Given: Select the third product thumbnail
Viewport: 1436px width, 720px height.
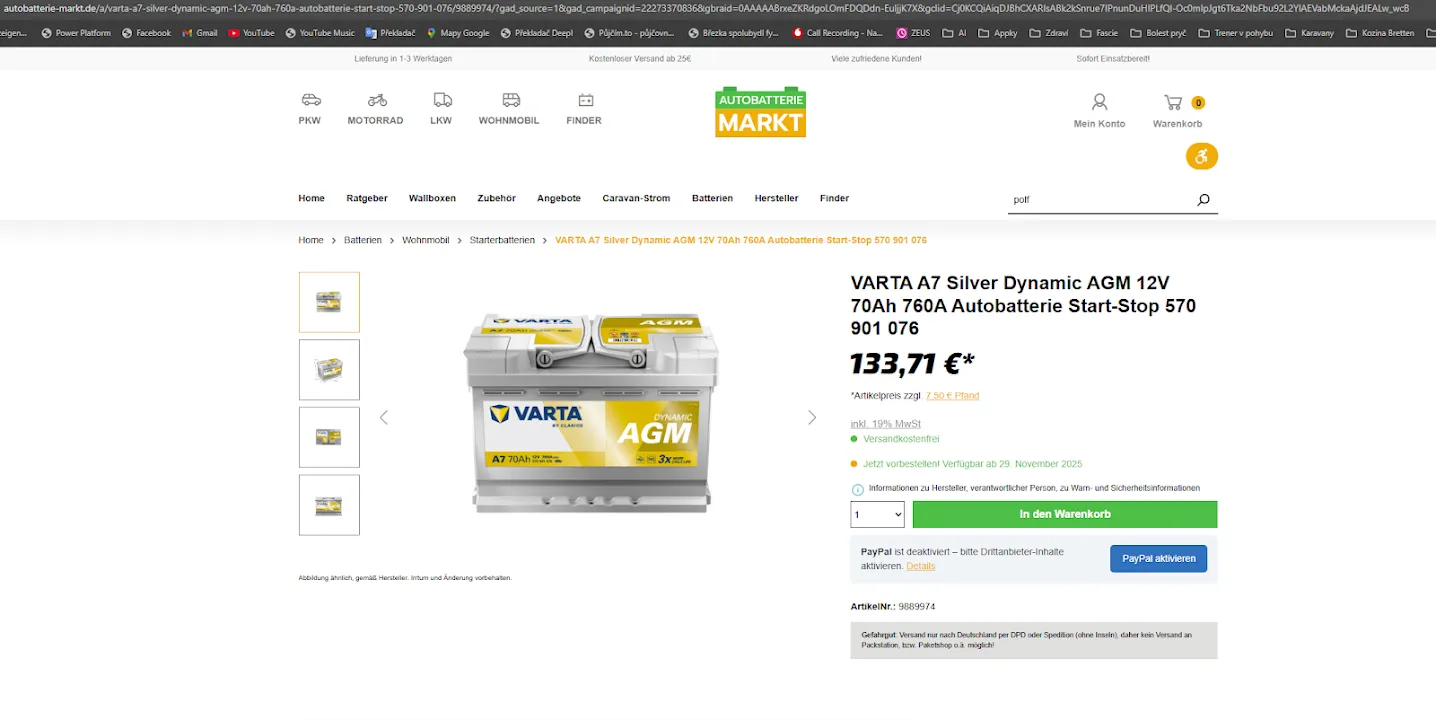Looking at the screenshot, I should (x=329, y=437).
